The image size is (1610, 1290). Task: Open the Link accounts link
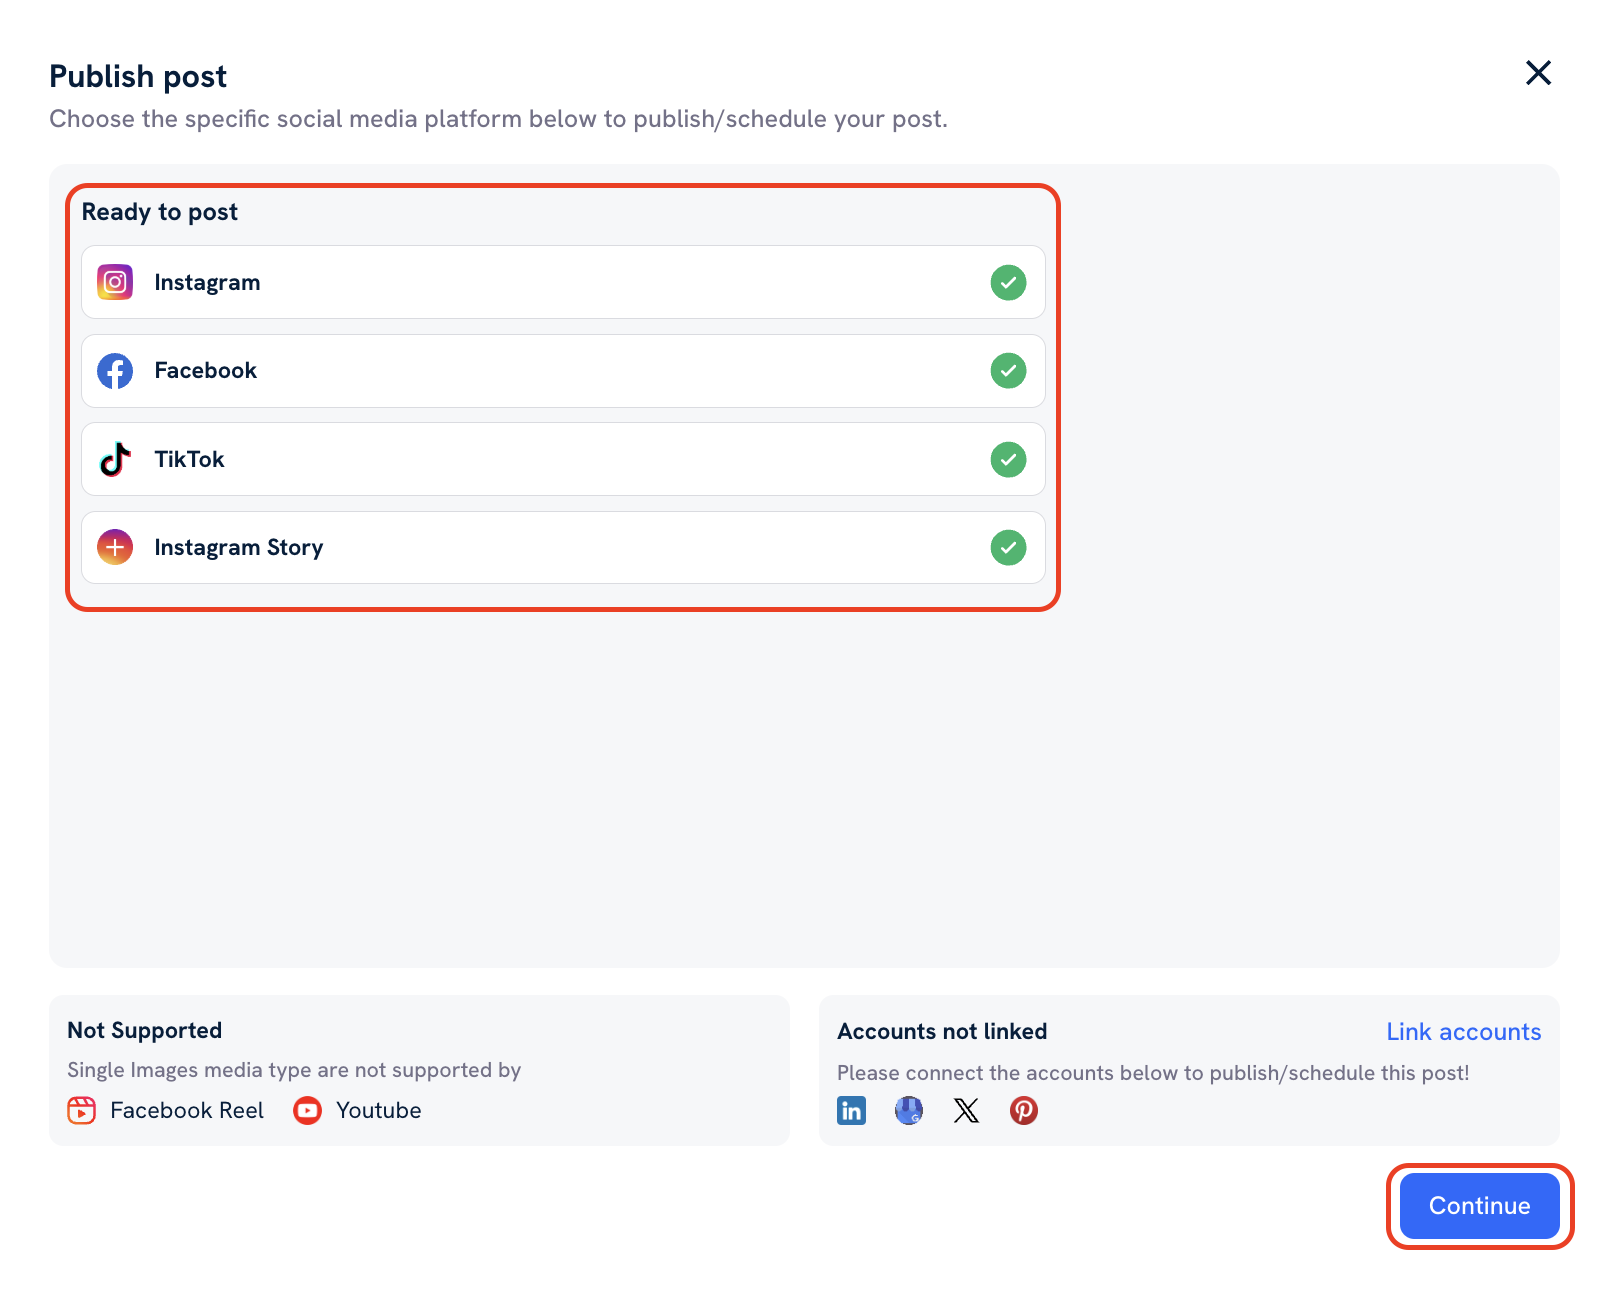(1463, 1032)
